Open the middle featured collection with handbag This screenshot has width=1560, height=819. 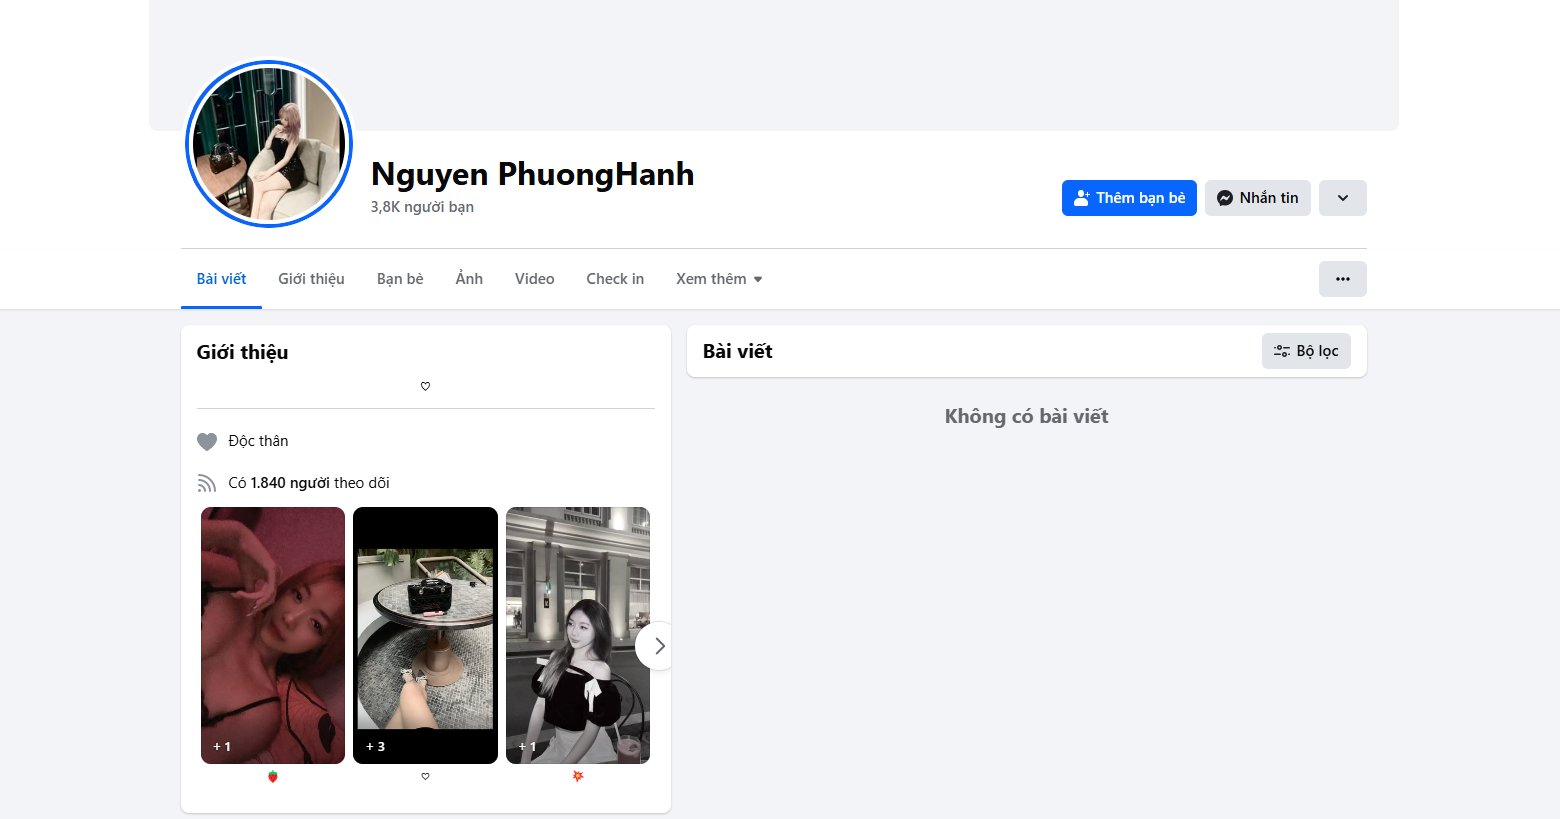[425, 635]
